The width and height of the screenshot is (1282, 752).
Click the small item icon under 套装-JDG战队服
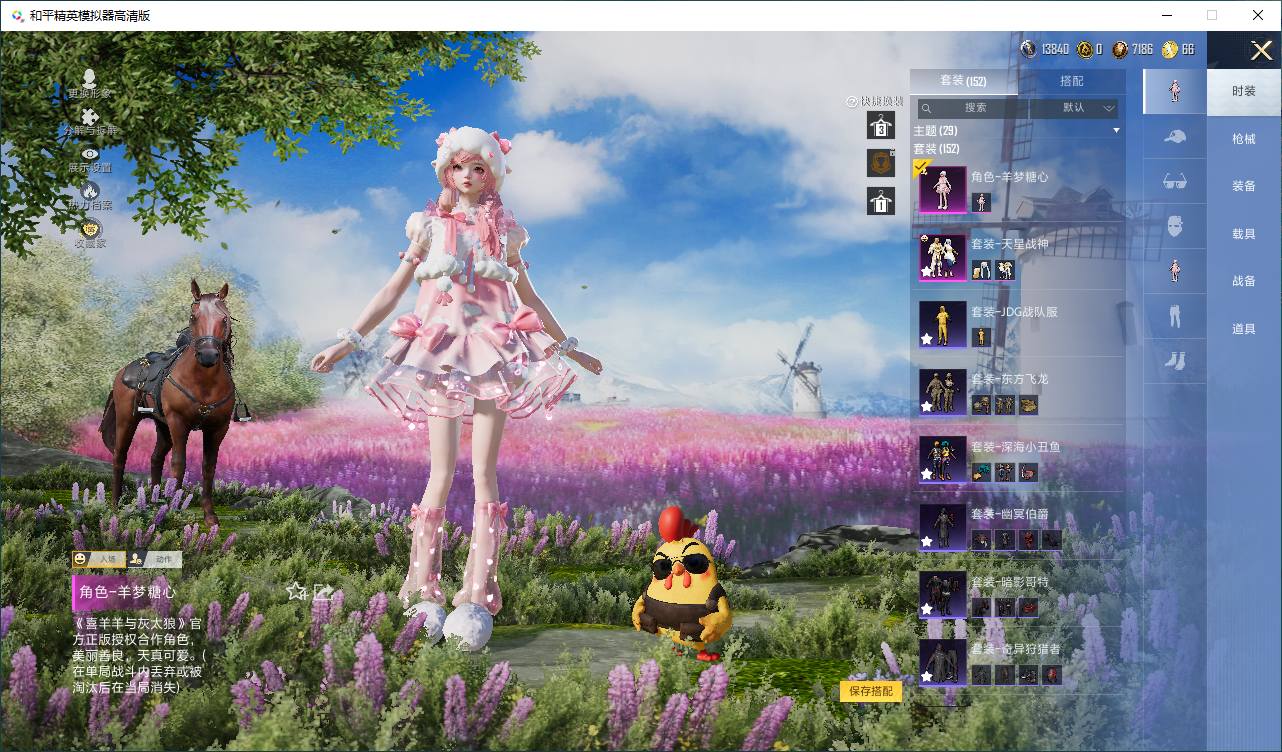coord(981,338)
